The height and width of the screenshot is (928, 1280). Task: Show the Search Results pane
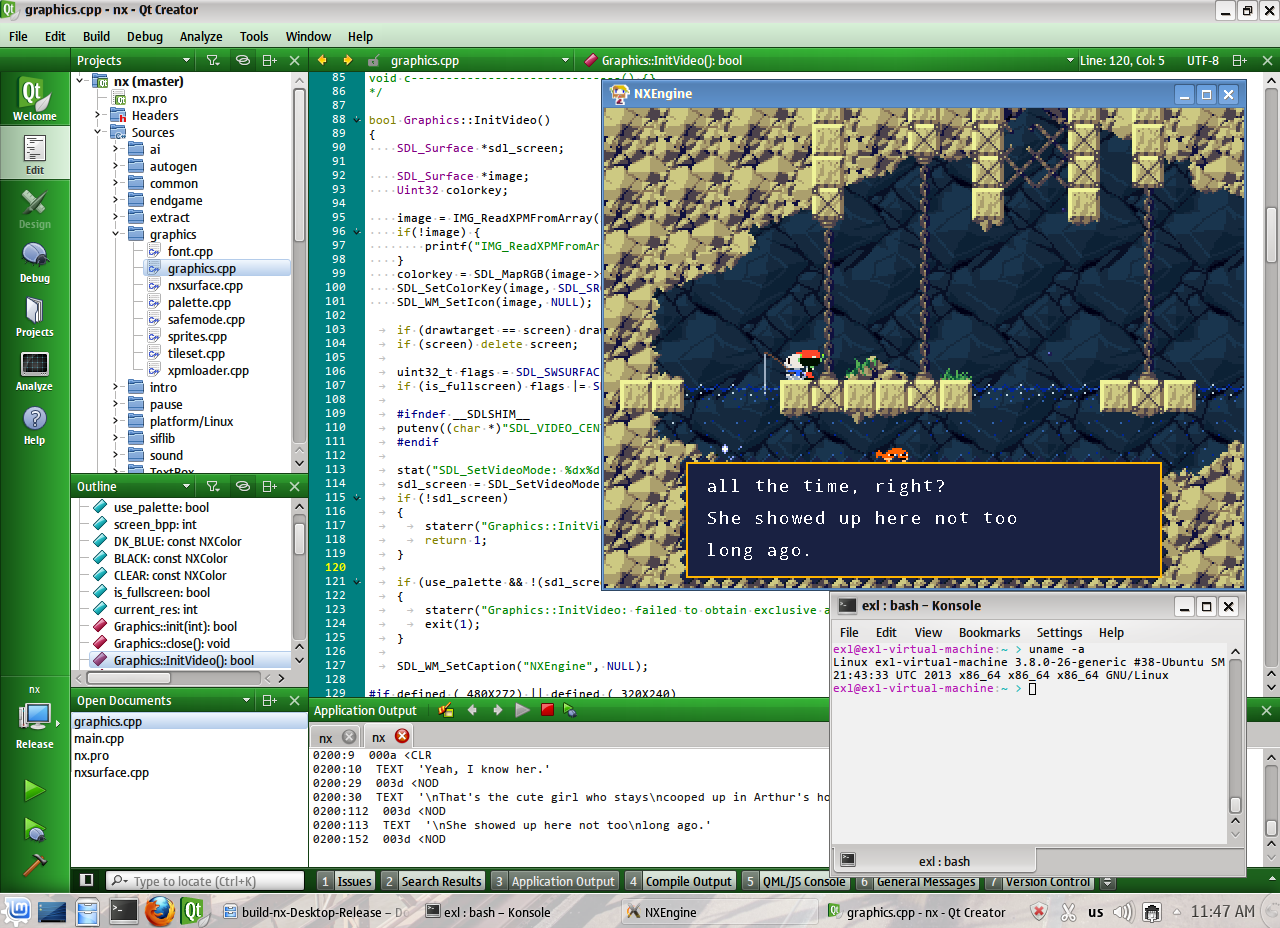pos(432,882)
